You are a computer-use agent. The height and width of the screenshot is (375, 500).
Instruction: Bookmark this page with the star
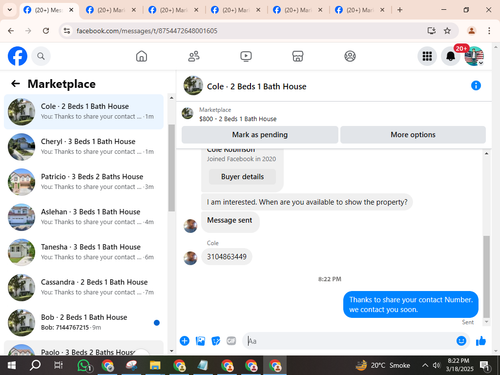click(x=447, y=31)
